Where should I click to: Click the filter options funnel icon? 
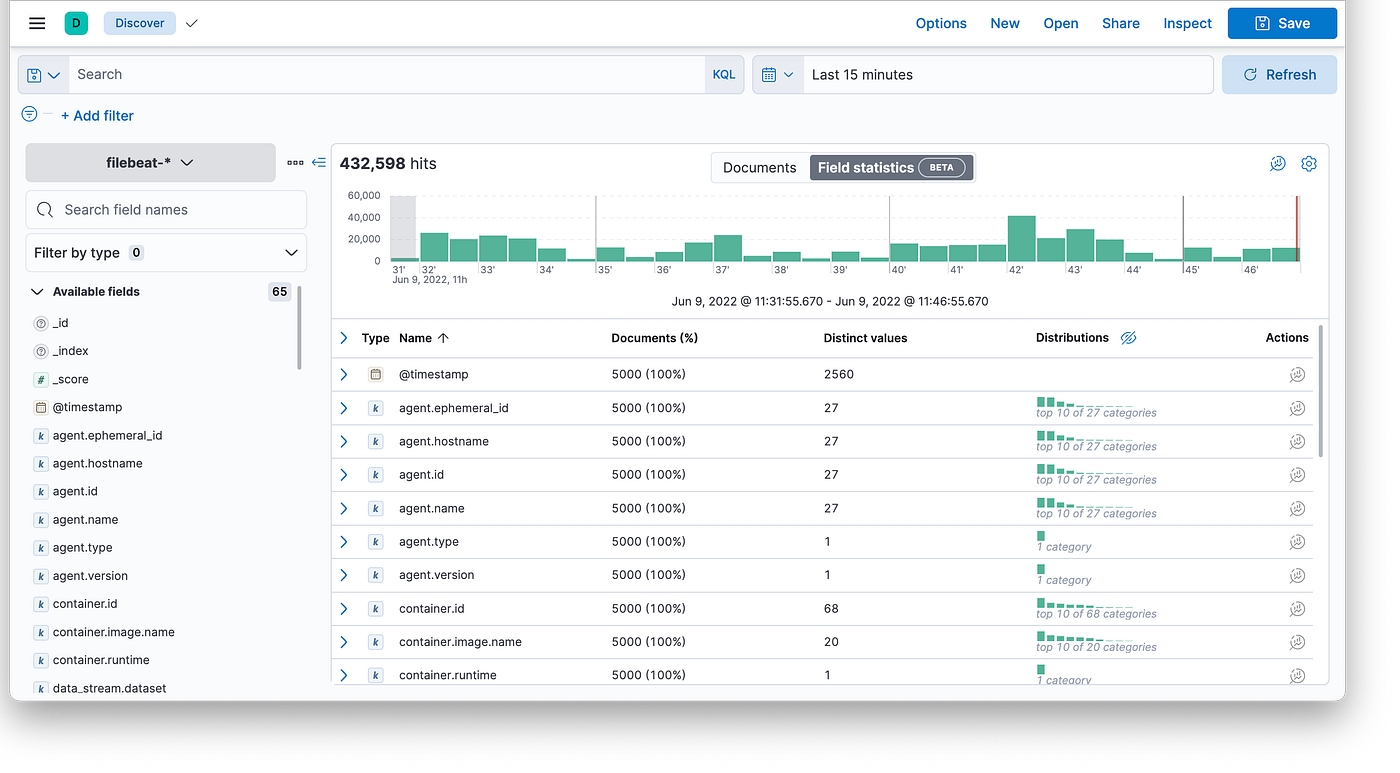point(30,114)
